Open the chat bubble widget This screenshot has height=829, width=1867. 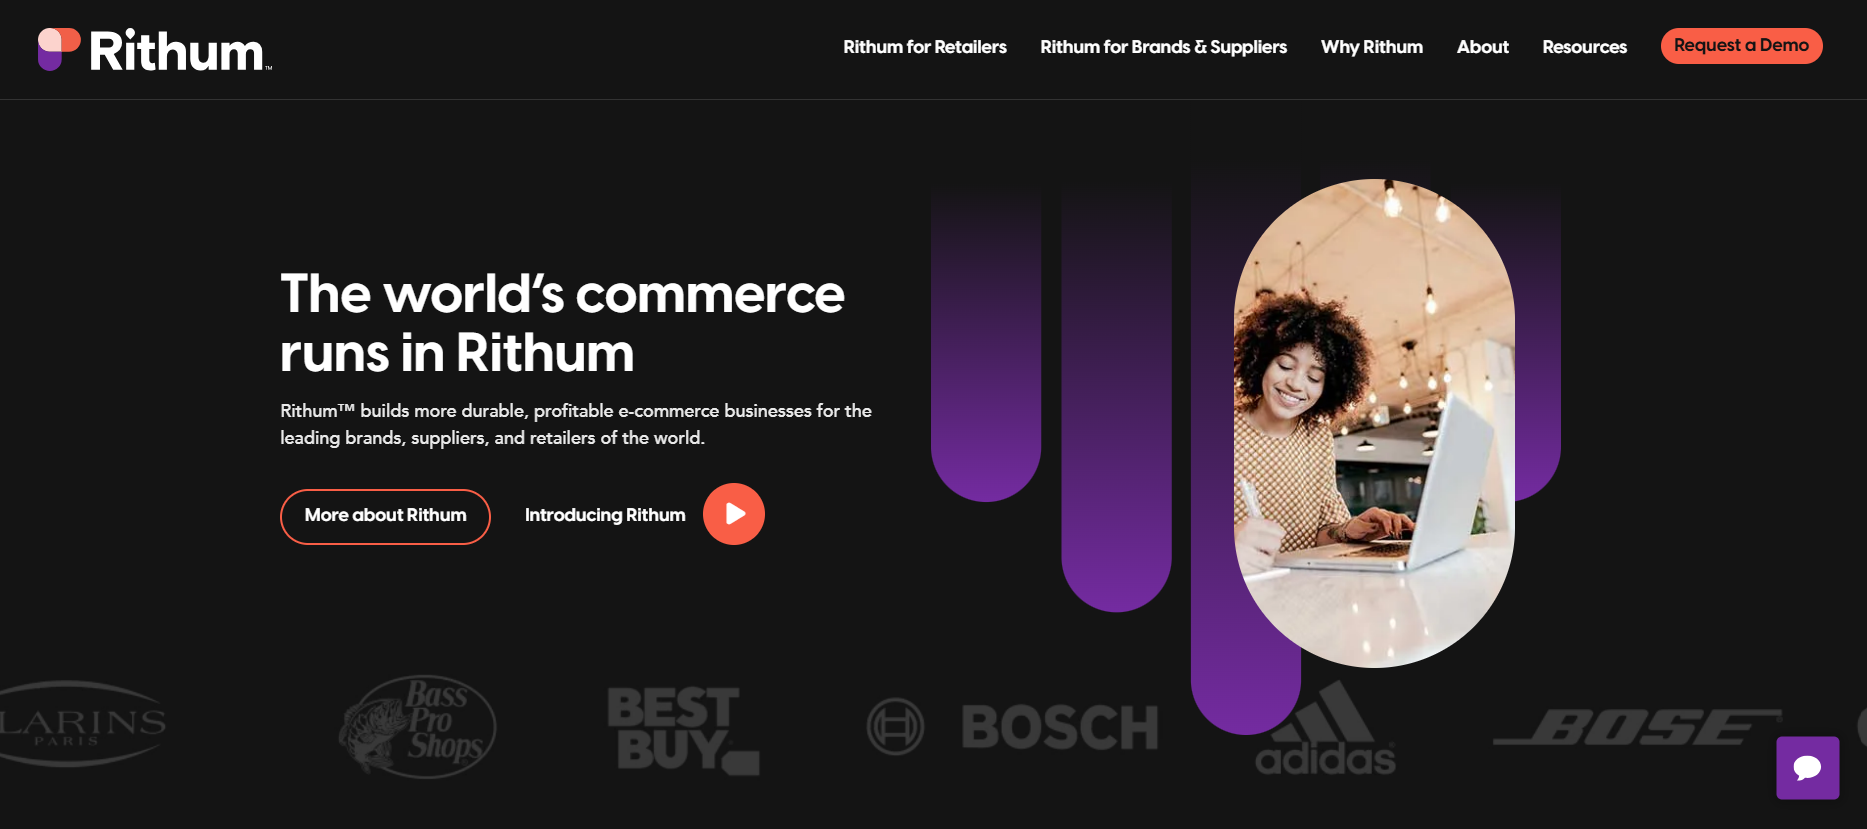click(x=1807, y=768)
